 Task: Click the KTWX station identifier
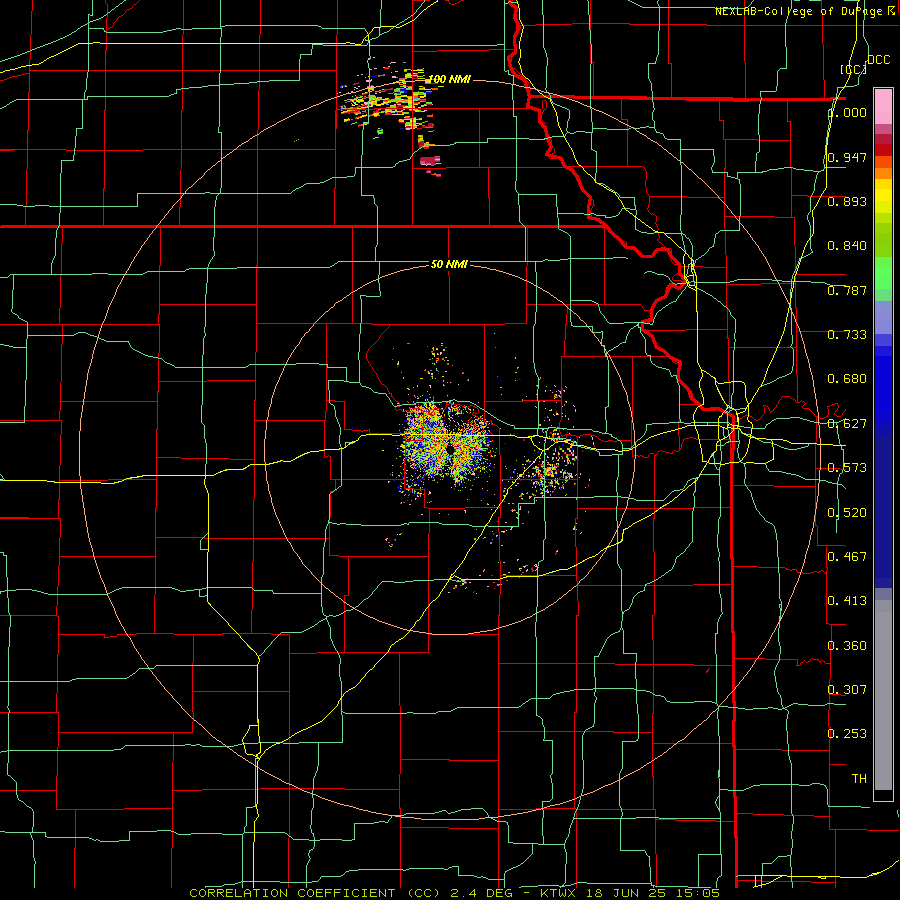coord(558,893)
